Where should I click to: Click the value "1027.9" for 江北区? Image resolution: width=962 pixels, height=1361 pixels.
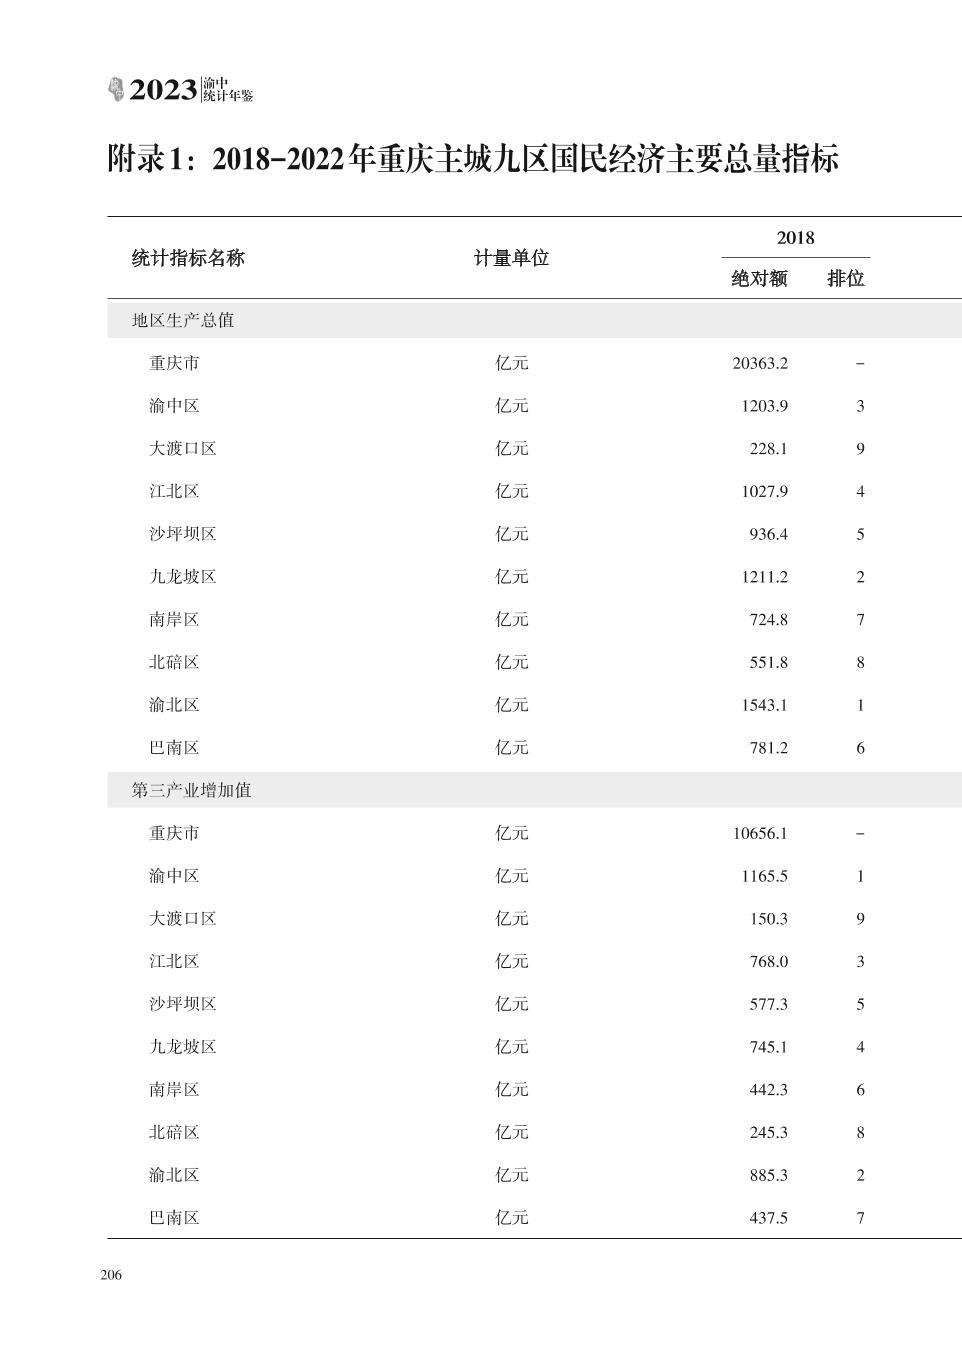tap(765, 492)
